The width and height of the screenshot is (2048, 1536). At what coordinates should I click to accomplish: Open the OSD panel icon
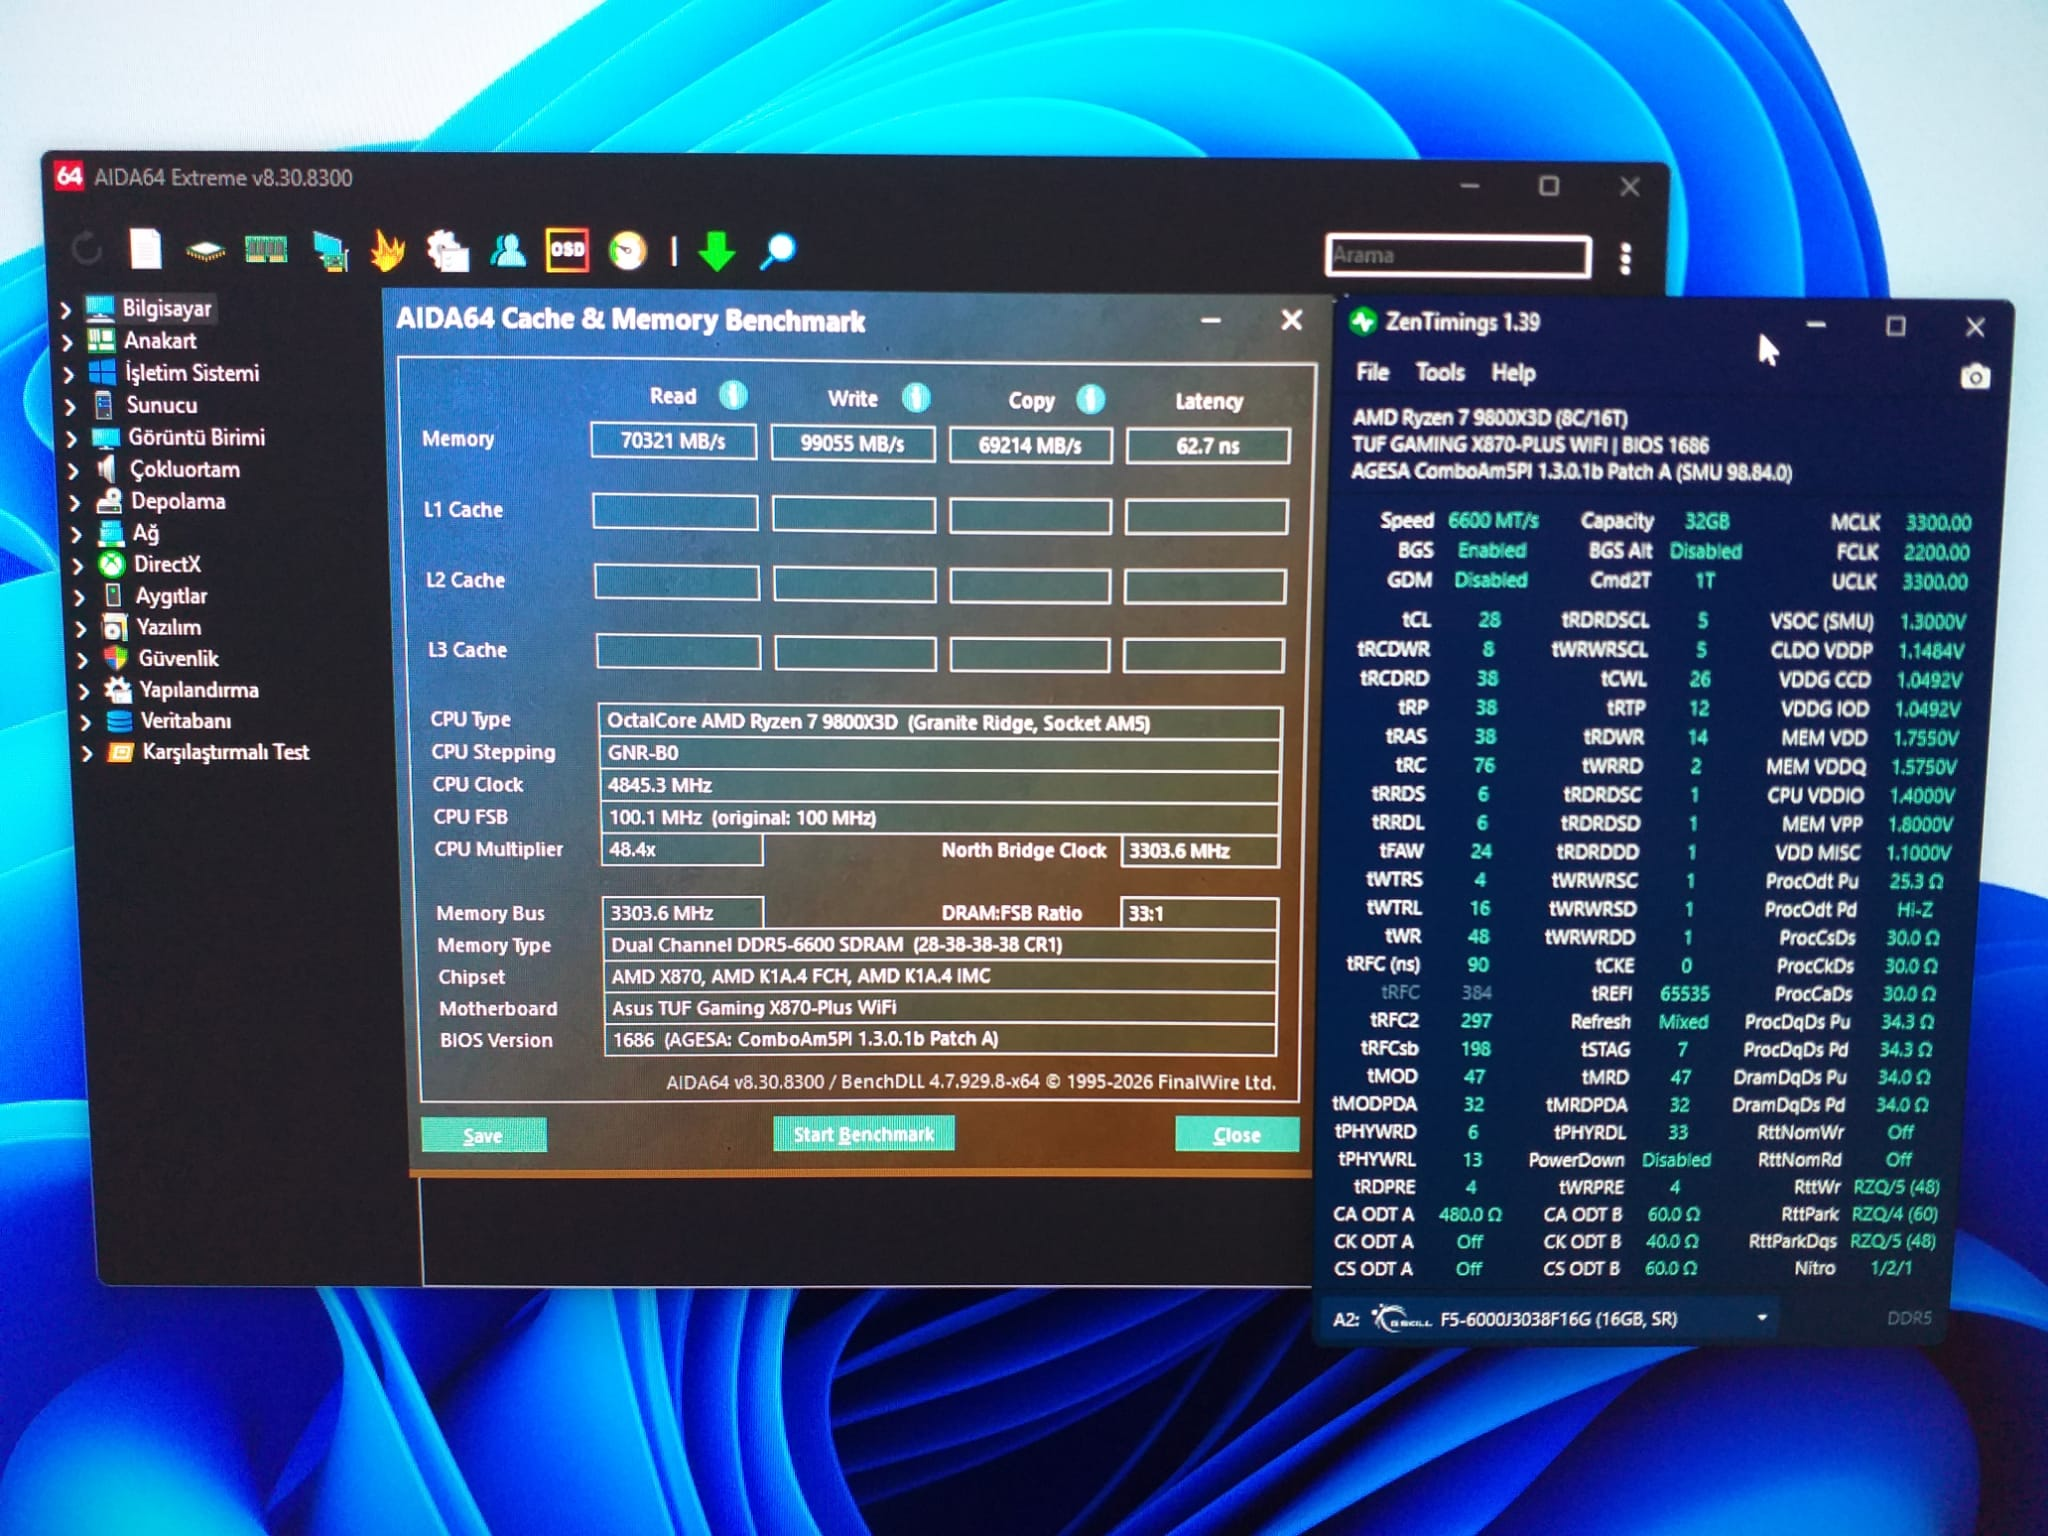(x=567, y=250)
